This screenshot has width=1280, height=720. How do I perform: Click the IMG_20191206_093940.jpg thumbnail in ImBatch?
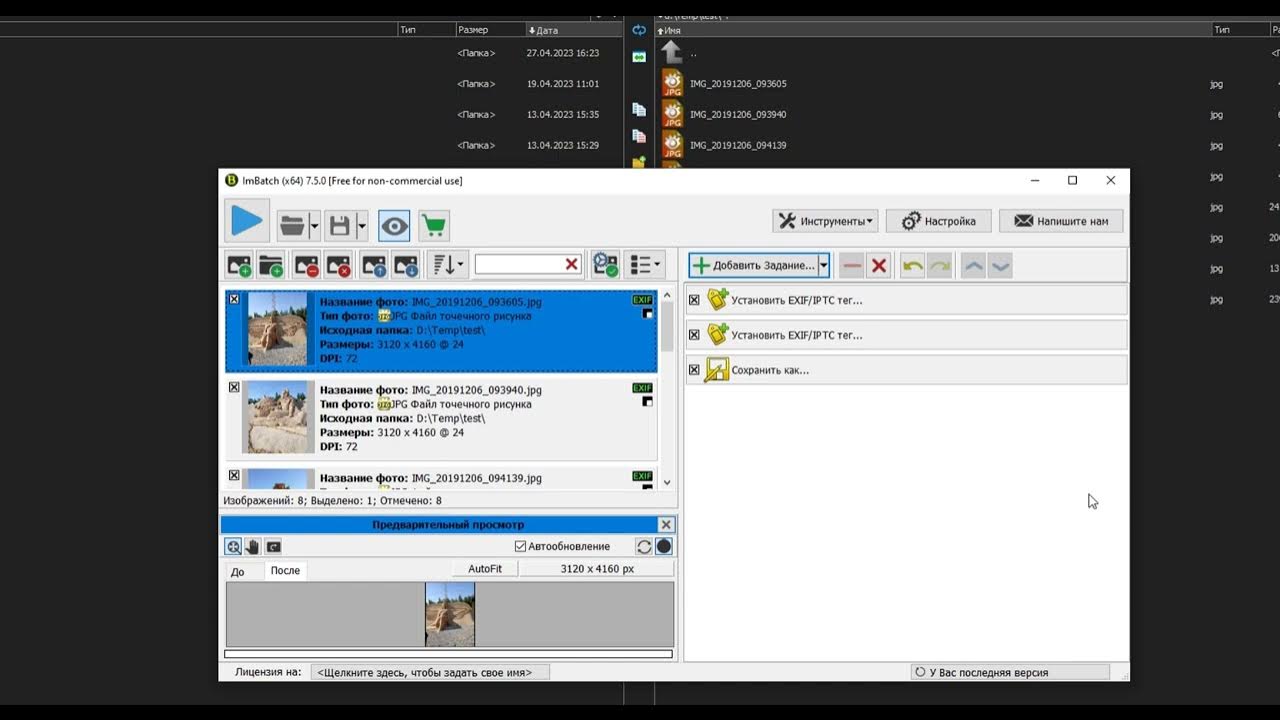coord(277,417)
